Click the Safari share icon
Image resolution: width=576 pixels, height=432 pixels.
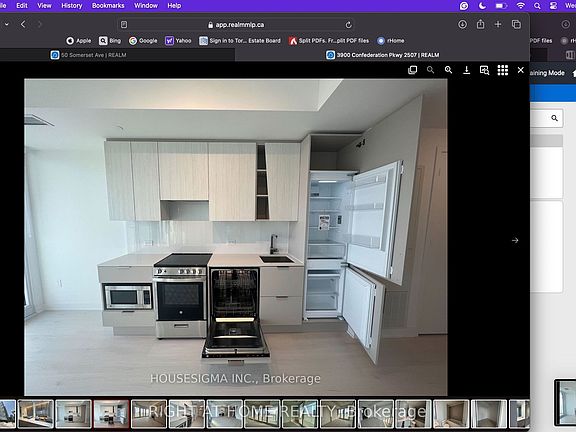480,24
